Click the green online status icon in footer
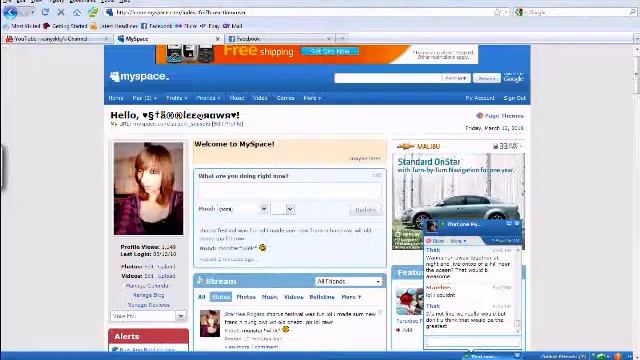This screenshot has height=360, width=640. click(x=600, y=356)
